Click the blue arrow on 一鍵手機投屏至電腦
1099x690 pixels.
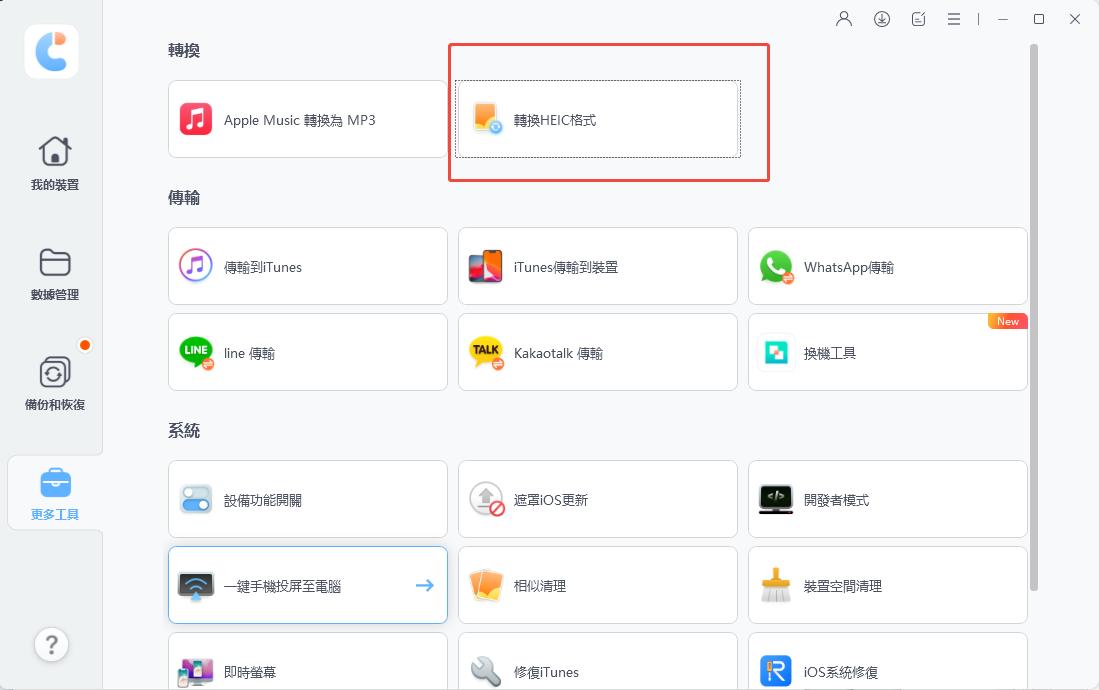tap(425, 585)
